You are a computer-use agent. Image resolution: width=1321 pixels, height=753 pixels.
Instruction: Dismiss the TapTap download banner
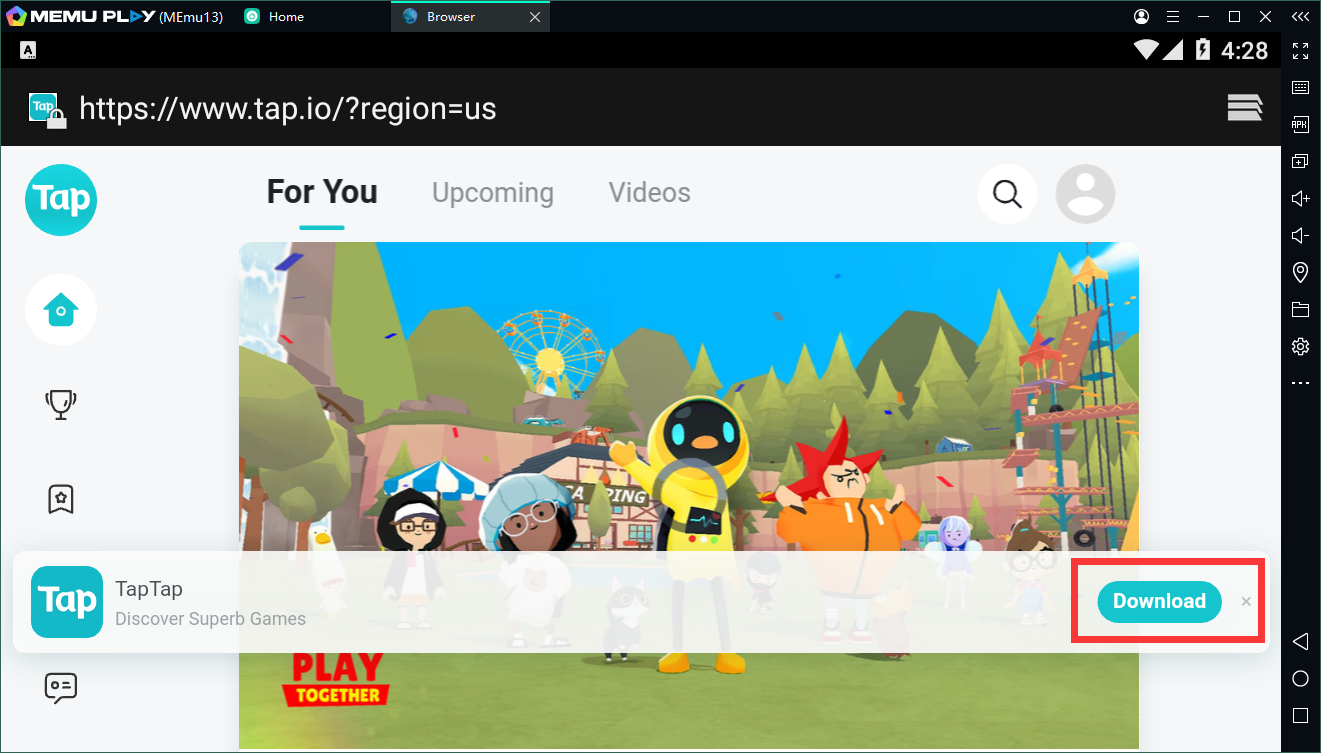(x=1246, y=601)
